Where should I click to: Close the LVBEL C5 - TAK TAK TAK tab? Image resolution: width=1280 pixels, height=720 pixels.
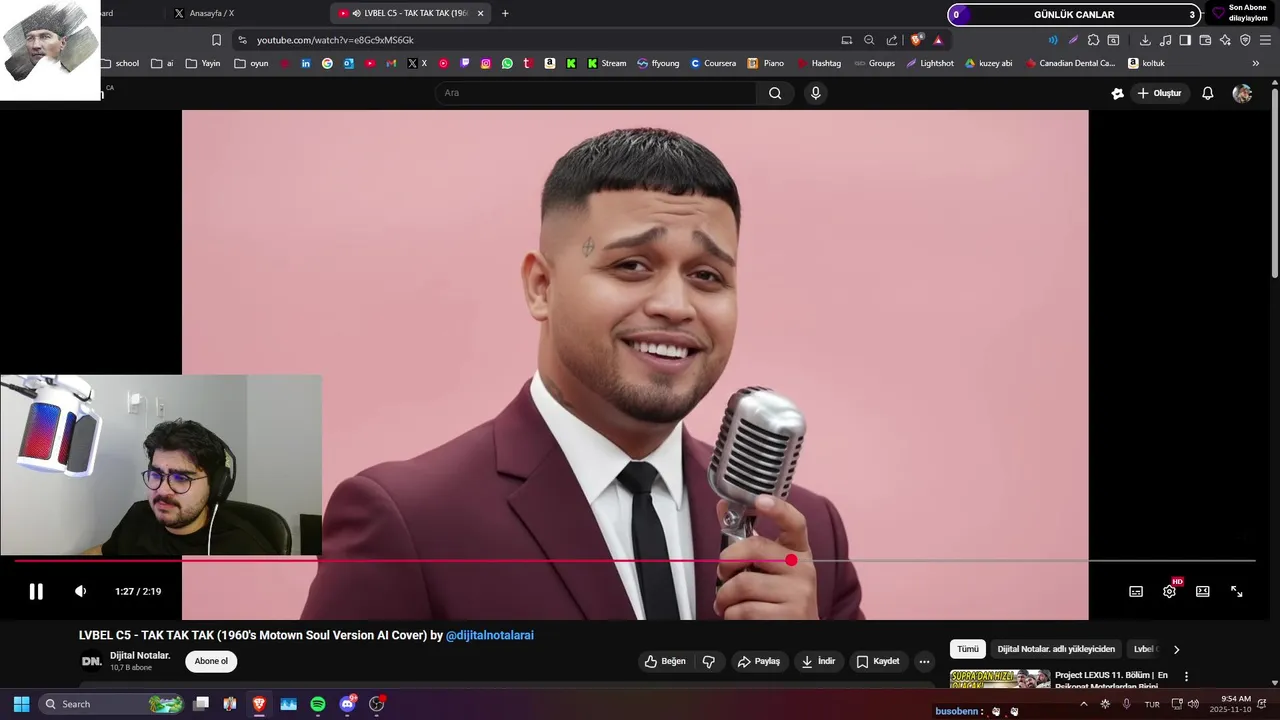click(x=480, y=13)
